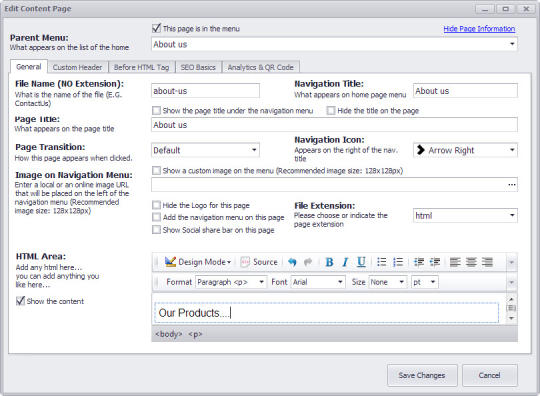Image resolution: width=540 pixels, height=396 pixels.
Task: Maximize the Edit Content Page window
Action: (506, 9)
